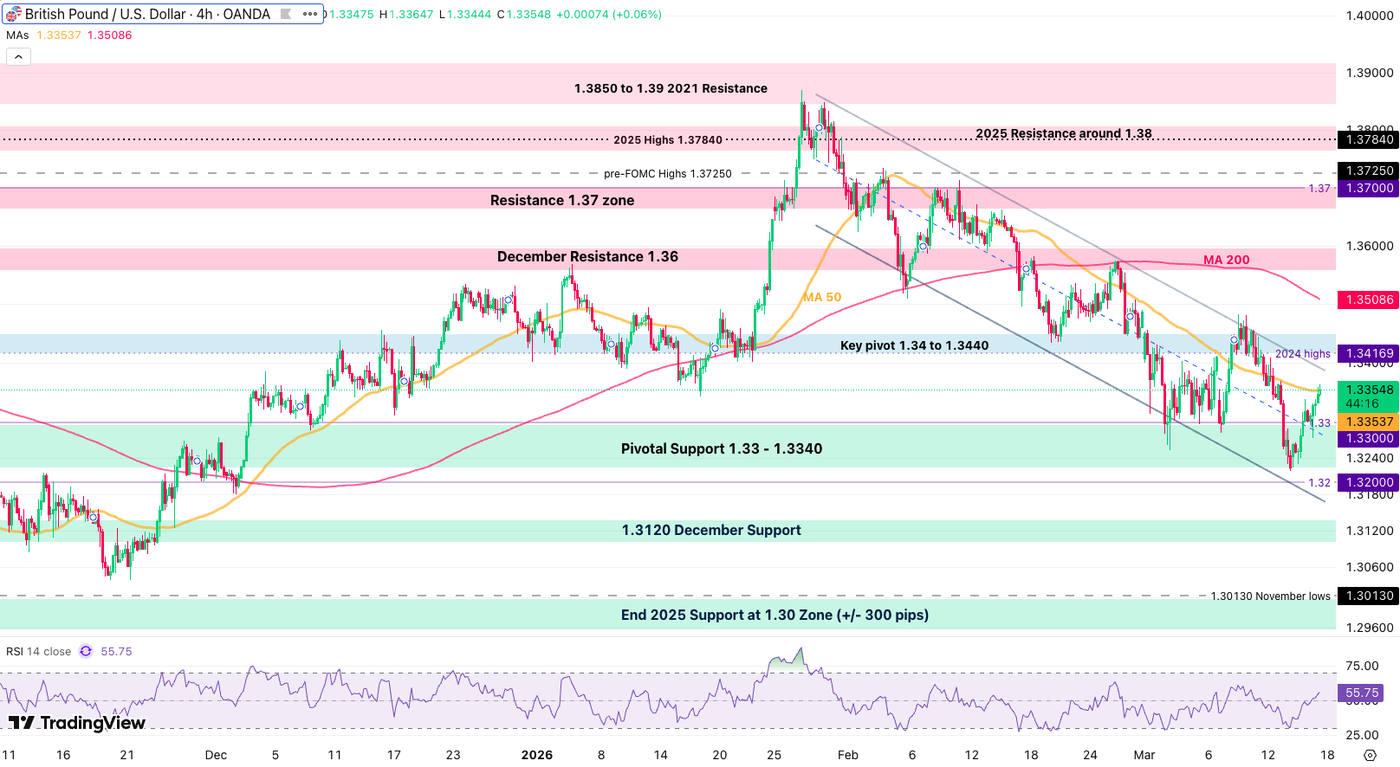Select the MA 200 value label 1.35086
Screen dimensions: 1400x767
coord(1369,299)
